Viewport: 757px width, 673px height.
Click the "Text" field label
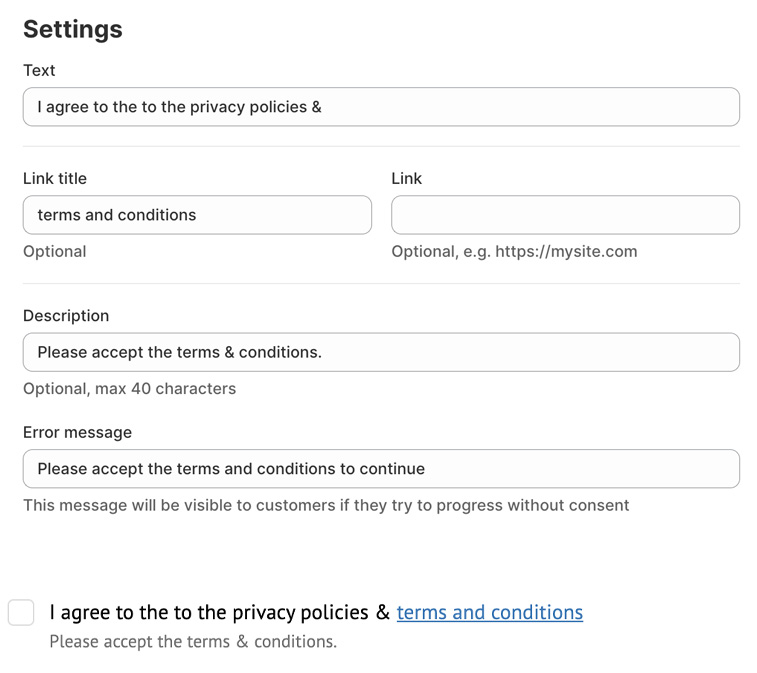click(39, 70)
